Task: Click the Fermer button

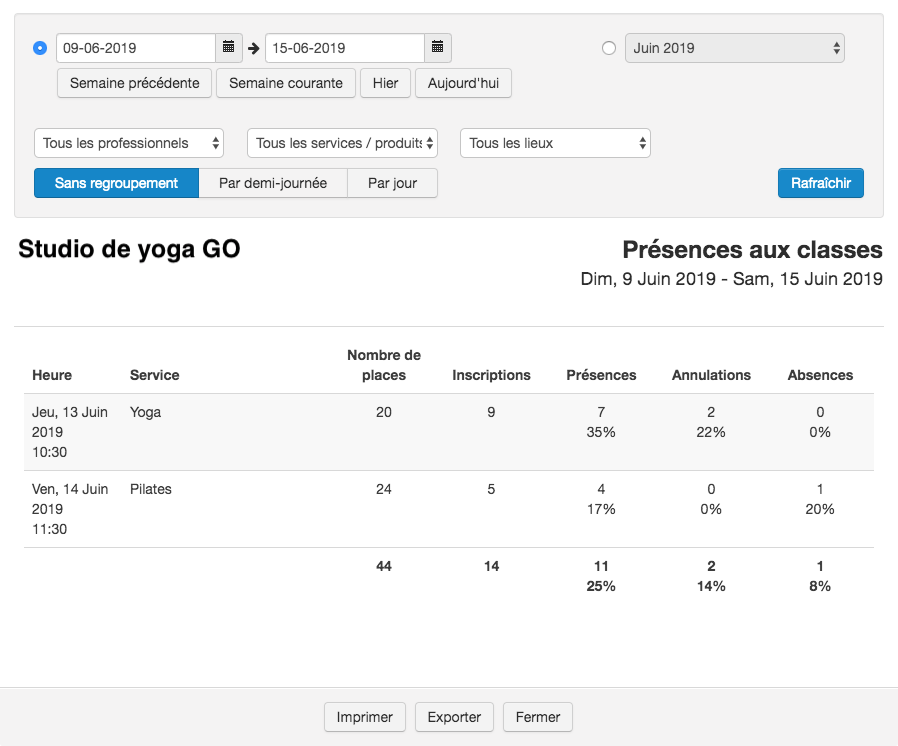Action: [538, 717]
